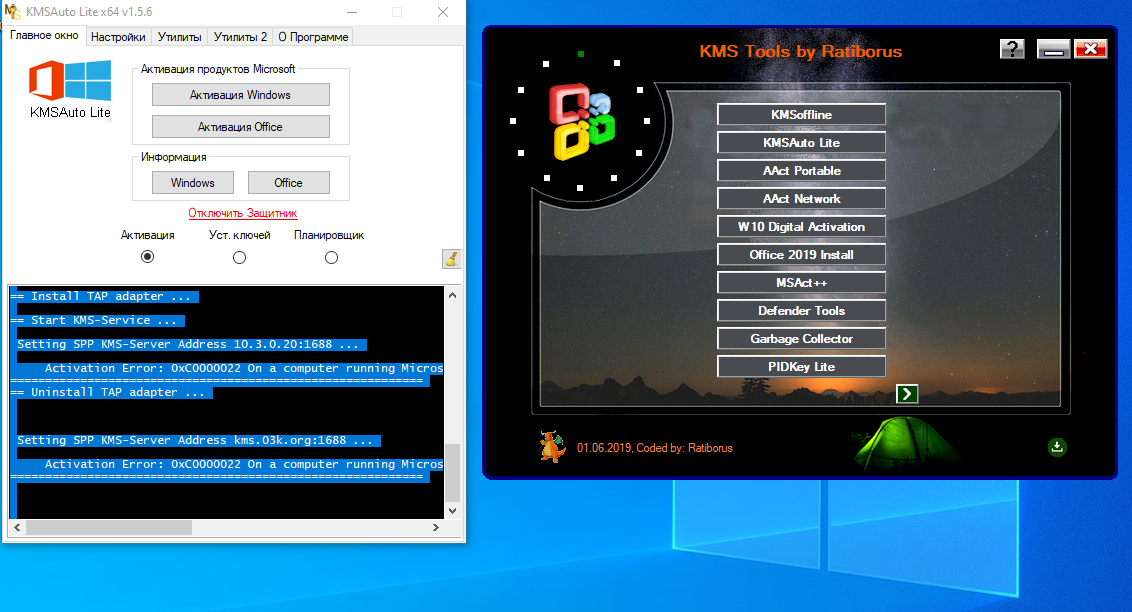The height and width of the screenshot is (612, 1132).
Task: Launch KMSAuto Lite from KMS Tools
Action: tap(801, 143)
